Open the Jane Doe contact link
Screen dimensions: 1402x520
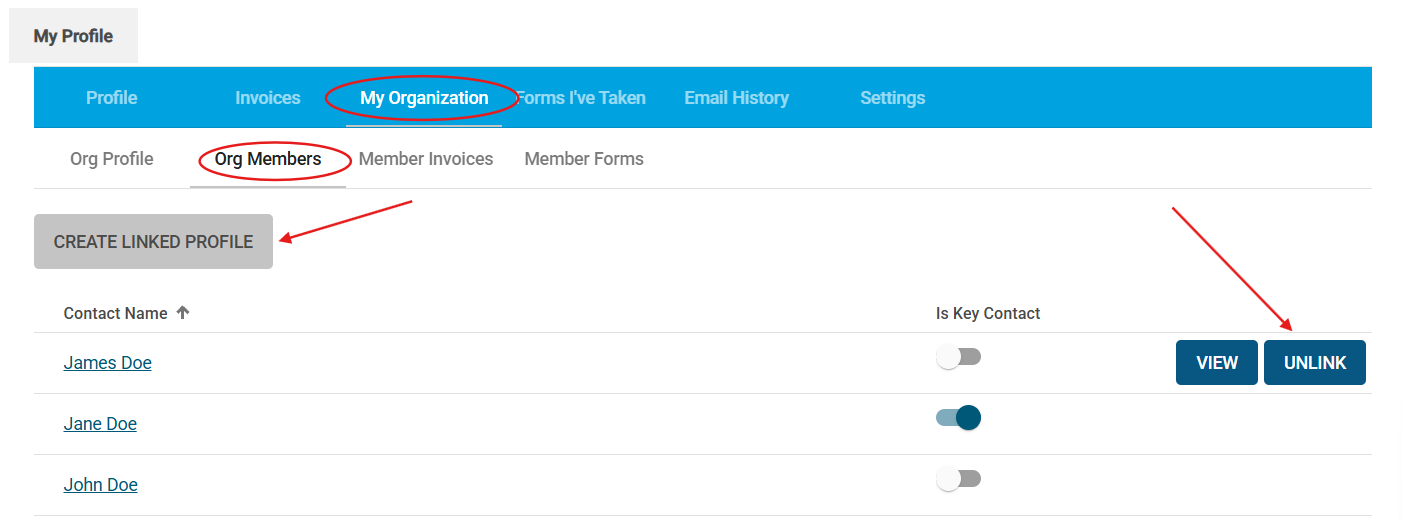coord(100,424)
